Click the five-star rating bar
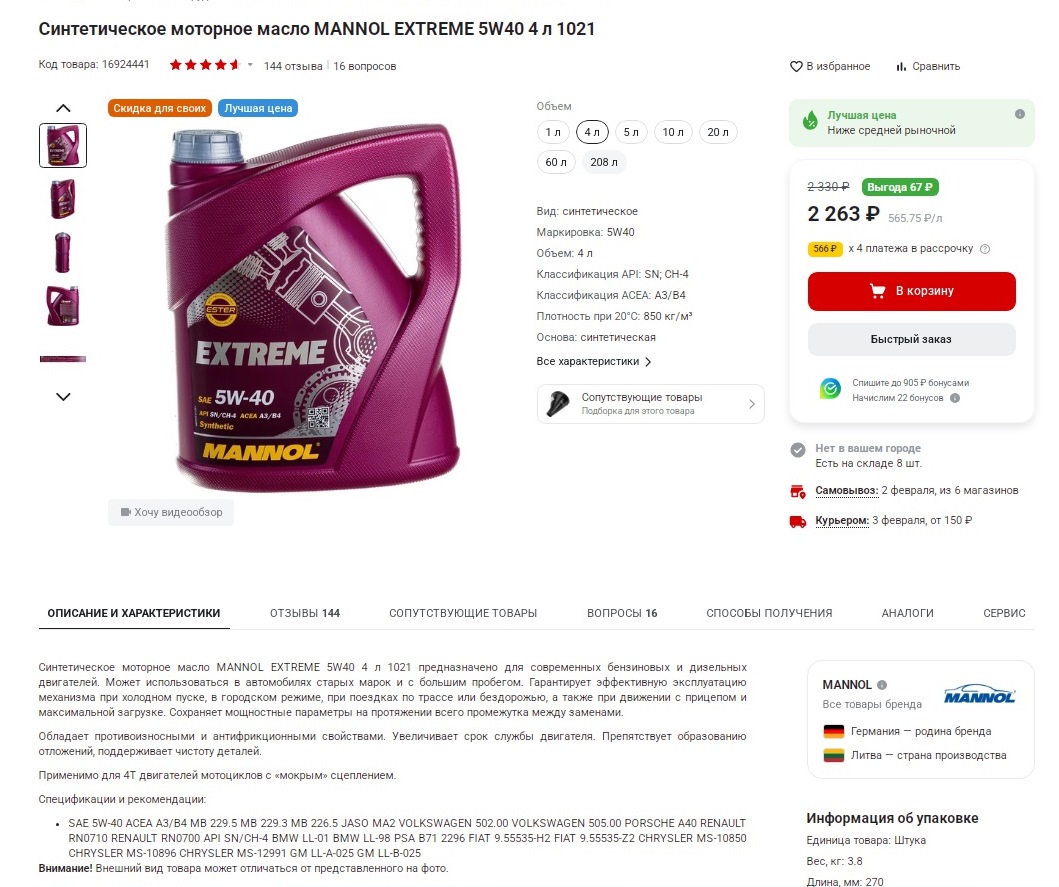The image size is (1059, 887). point(205,65)
